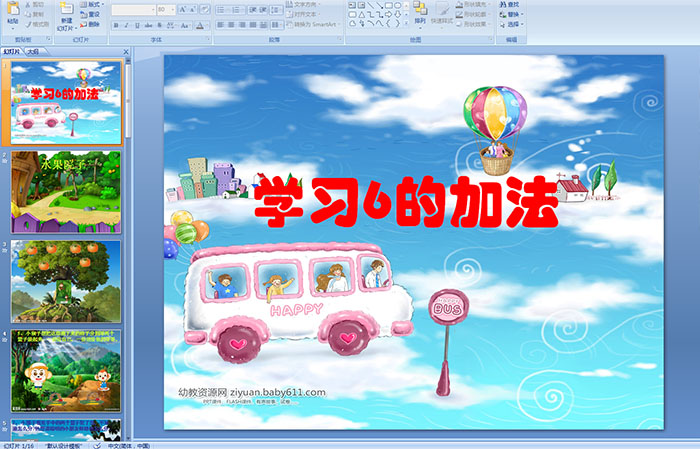Open the font size dropdown
The width and height of the screenshot is (700, 449).
coord(173,9)
